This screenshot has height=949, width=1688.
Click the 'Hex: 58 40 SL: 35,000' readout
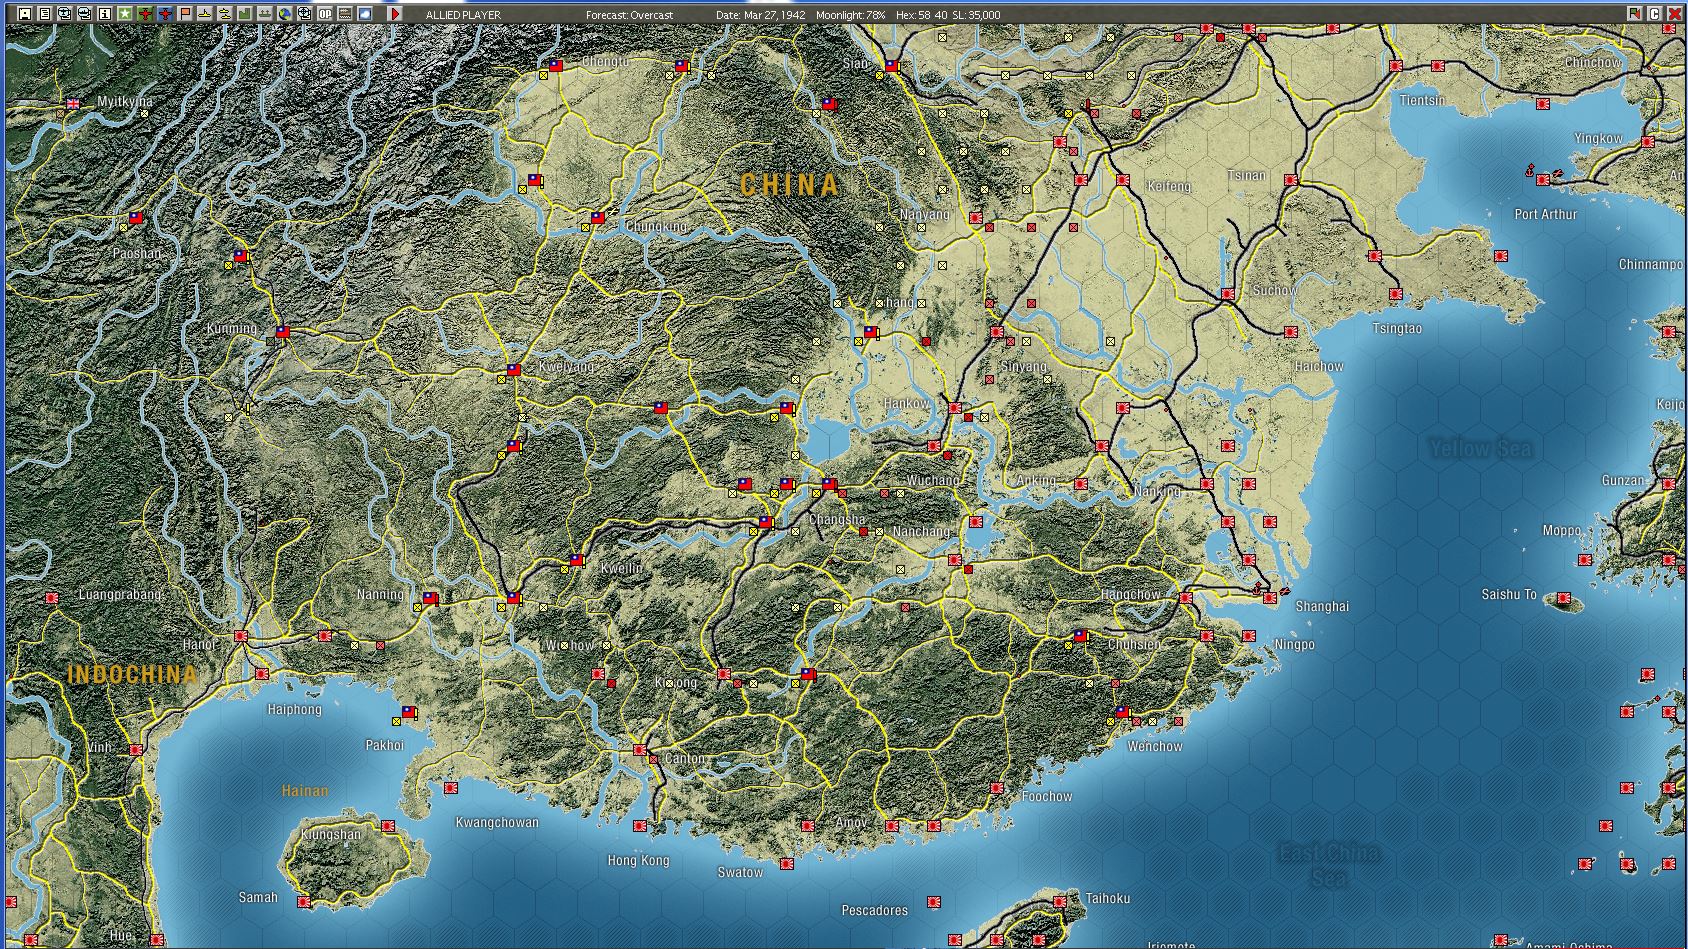click(948, 15)
